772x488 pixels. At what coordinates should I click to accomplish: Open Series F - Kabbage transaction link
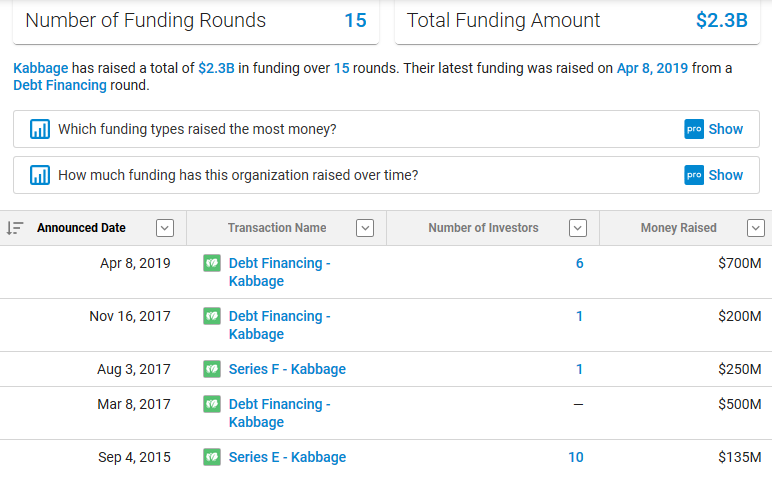click(287, 369)
